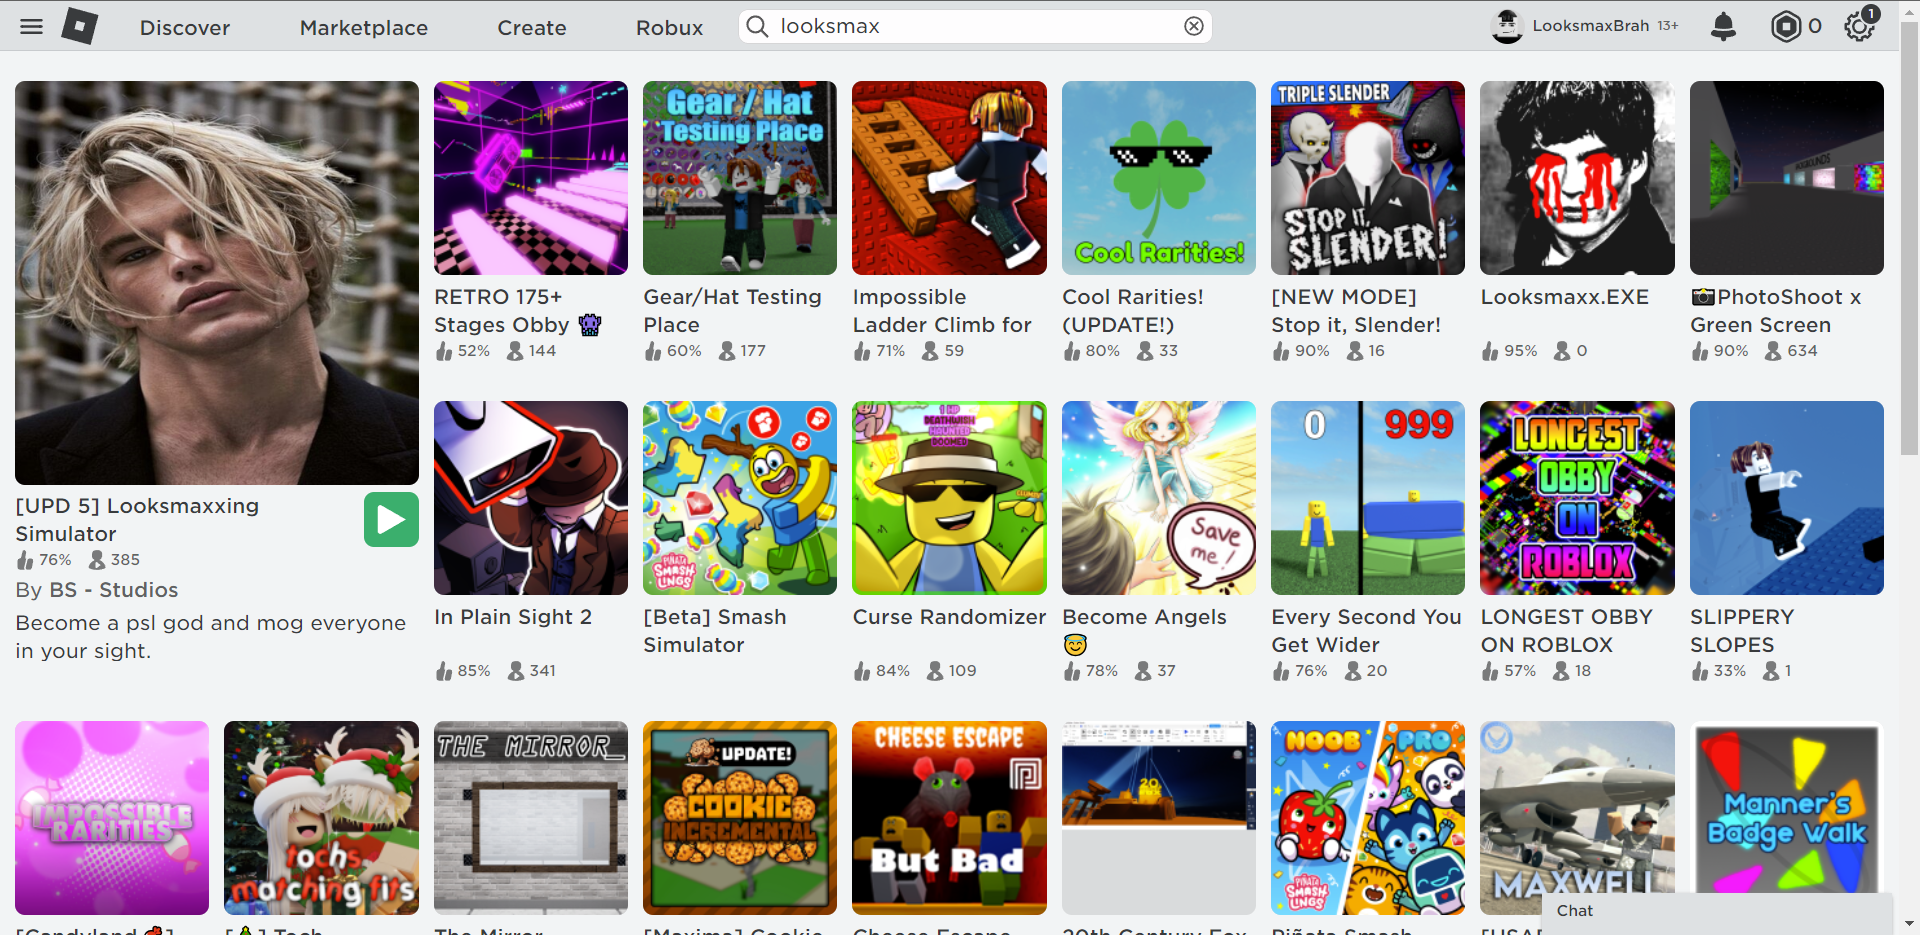Clear the search field with X icon
Screen dimensions: 1920x935
pos(1193,27)
